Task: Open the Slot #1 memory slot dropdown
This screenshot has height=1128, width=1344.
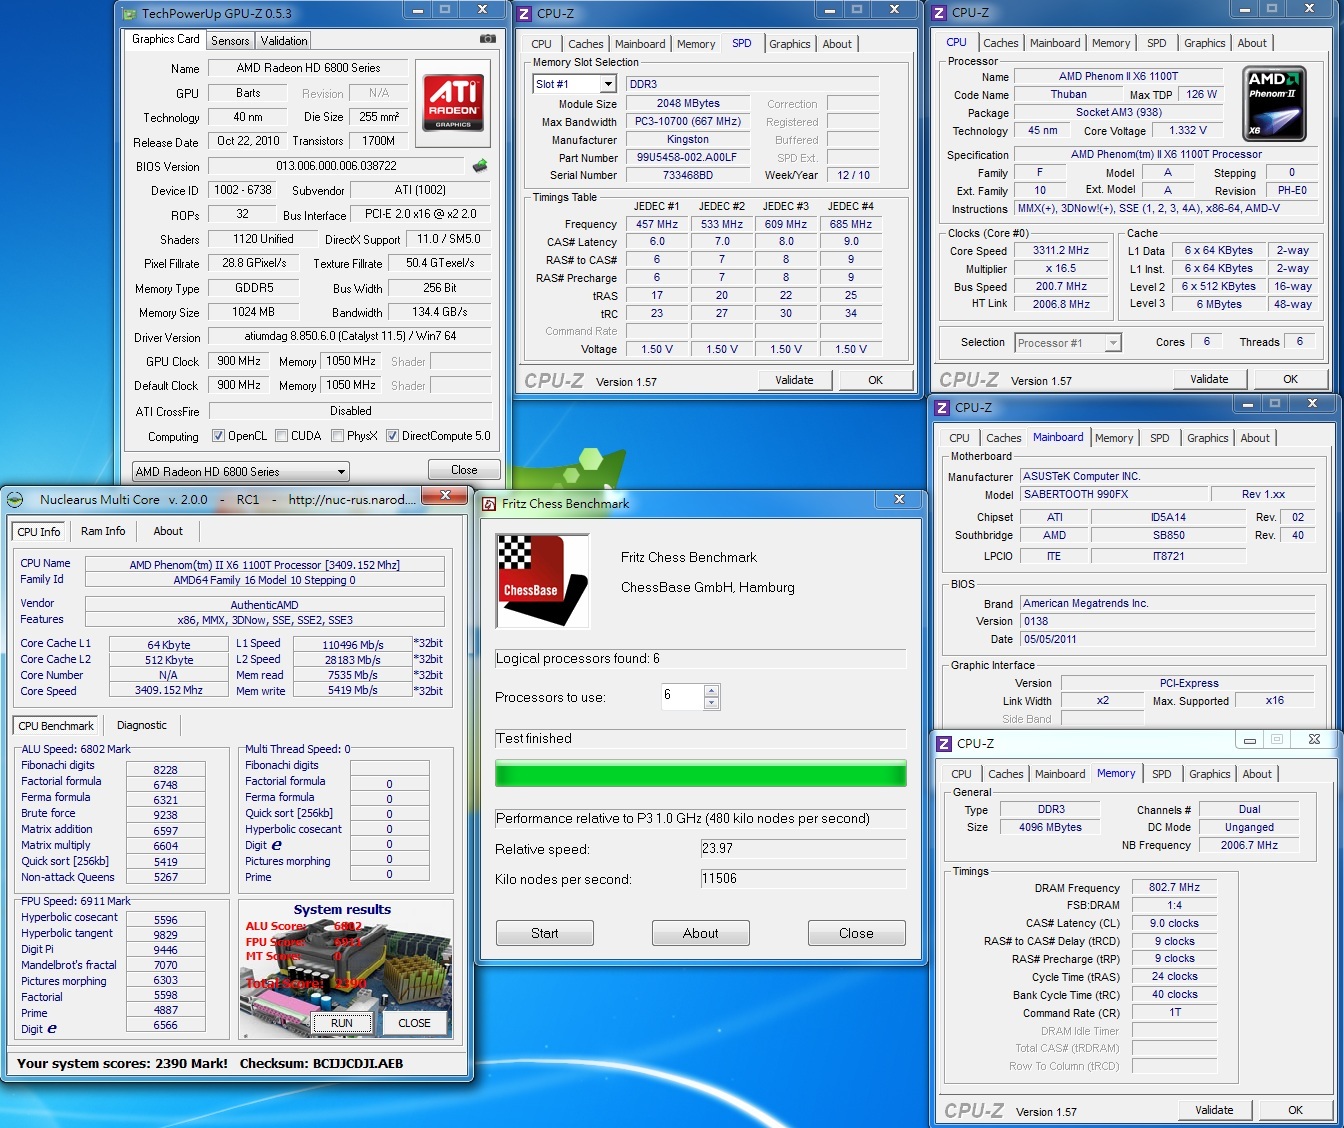Action: click(607, 85)
